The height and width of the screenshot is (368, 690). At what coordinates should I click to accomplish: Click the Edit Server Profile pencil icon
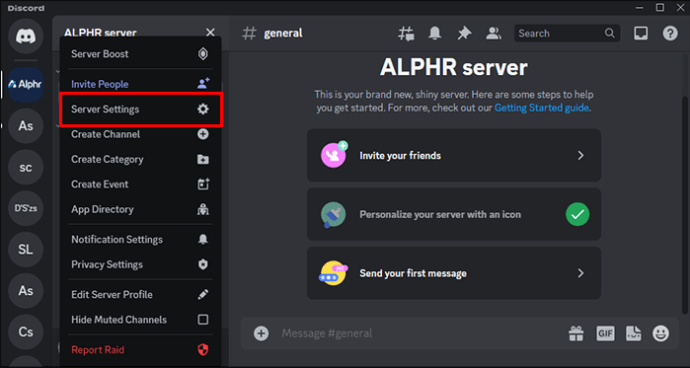click(203, 295)
